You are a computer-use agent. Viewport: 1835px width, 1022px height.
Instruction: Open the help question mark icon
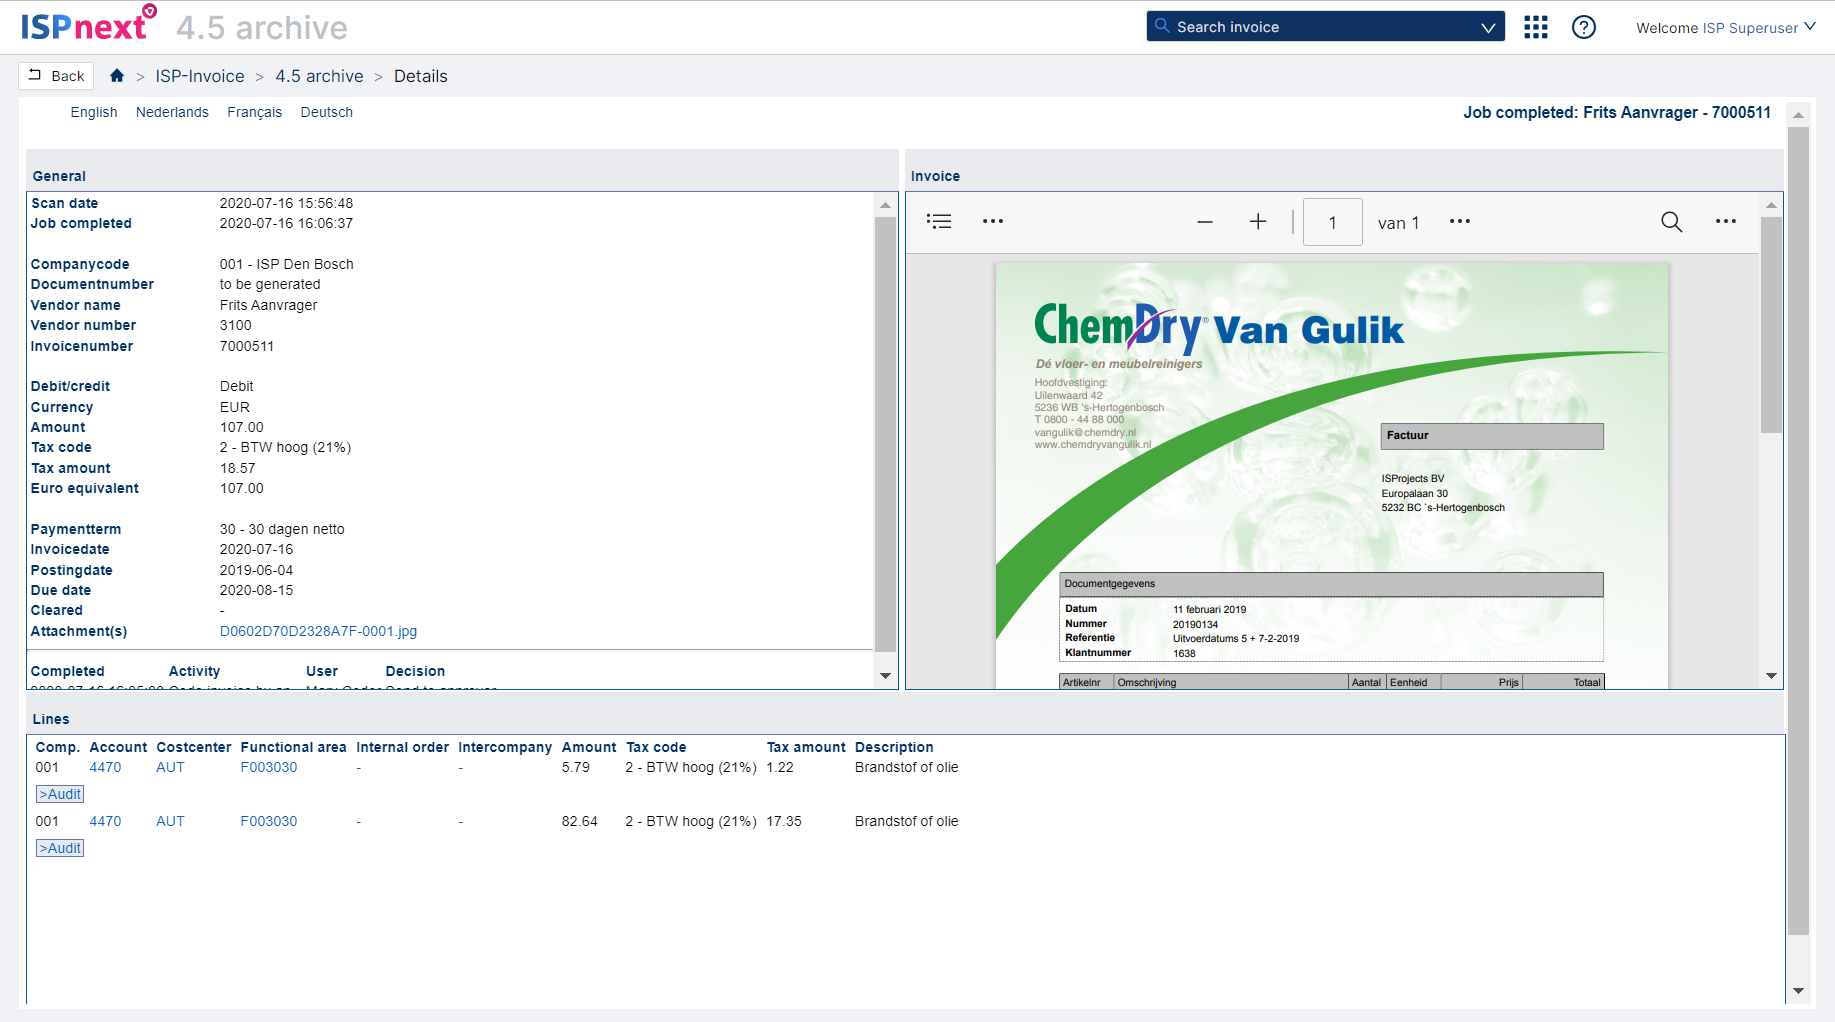tap(1583, 27)
